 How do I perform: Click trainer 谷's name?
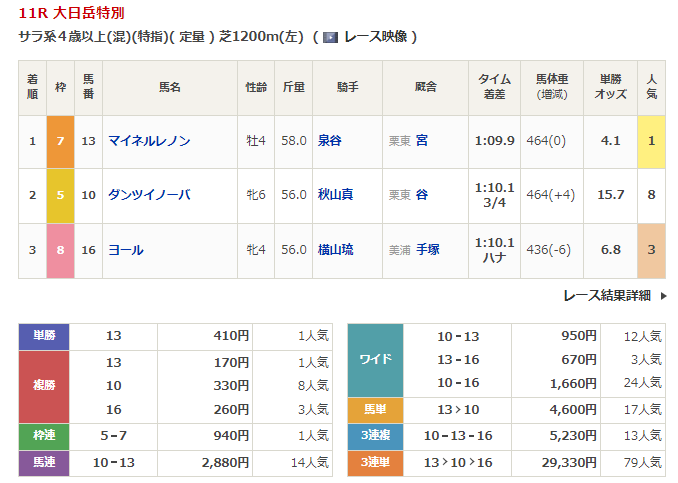point(422,195)
